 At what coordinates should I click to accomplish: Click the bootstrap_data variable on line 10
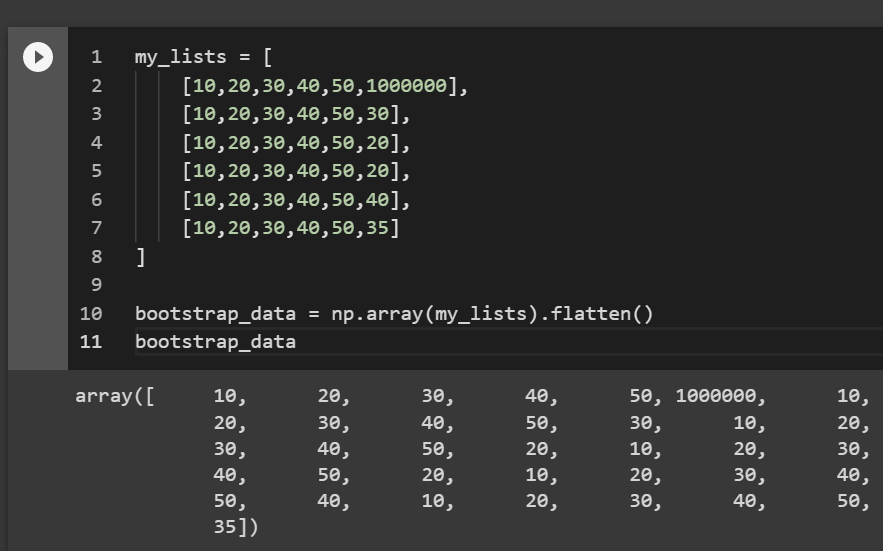tap(215, 314)
